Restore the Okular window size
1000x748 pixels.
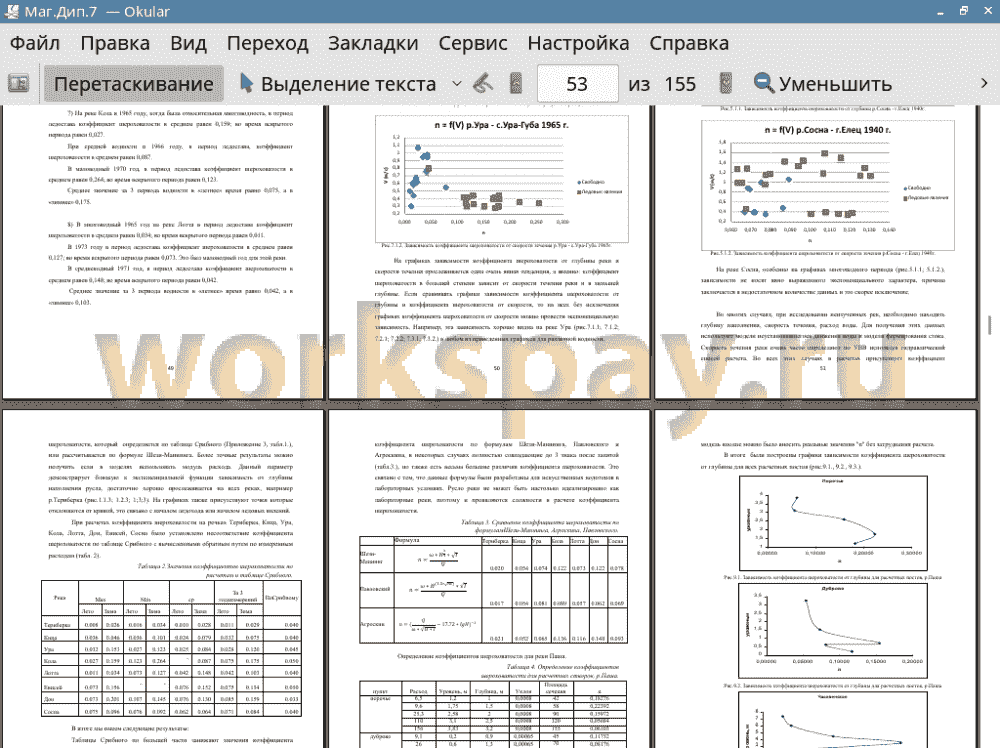pos(964,11)
